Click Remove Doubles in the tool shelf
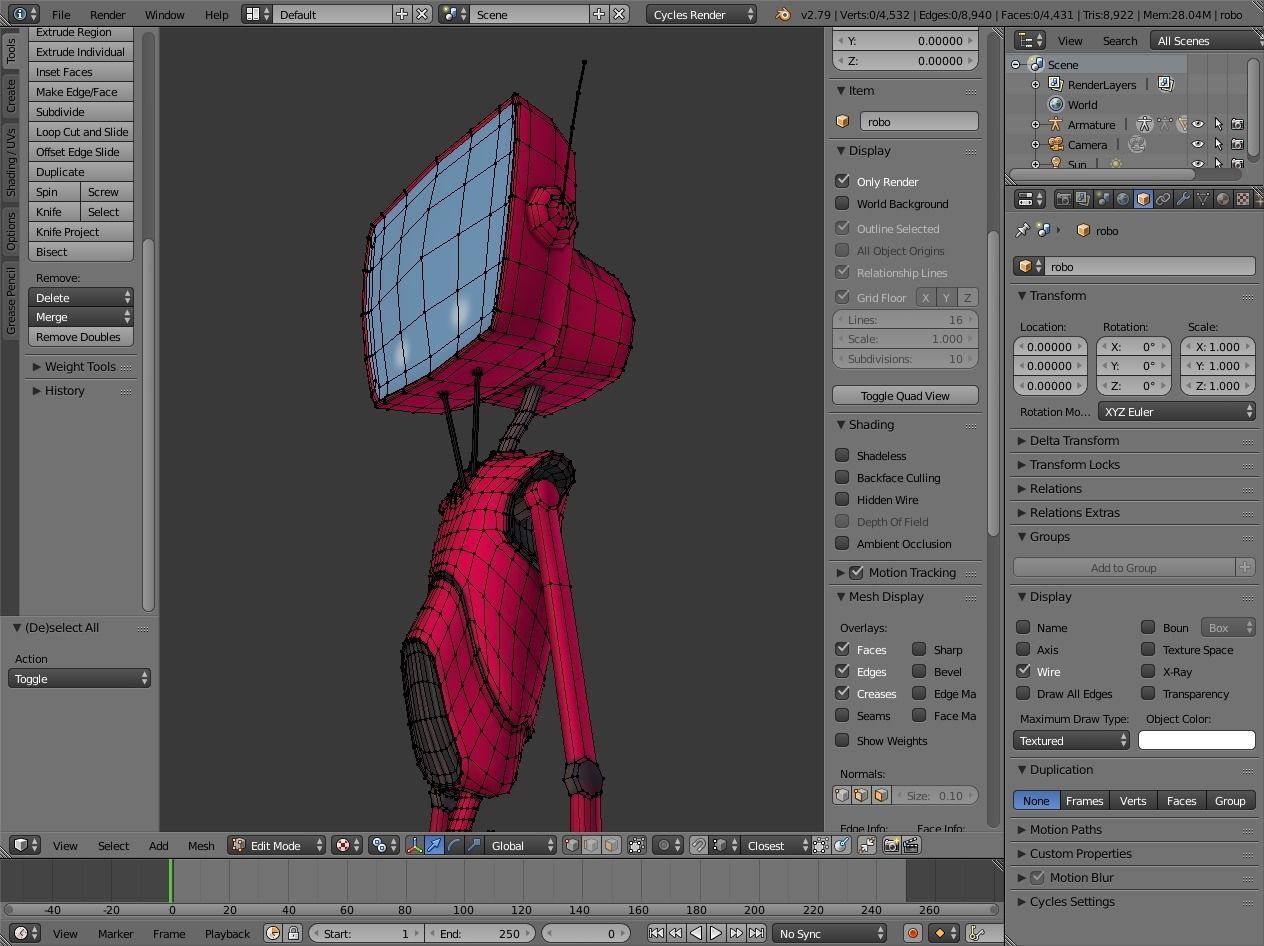Viewport: 1264px width, 946px height. tap(80, 337)
